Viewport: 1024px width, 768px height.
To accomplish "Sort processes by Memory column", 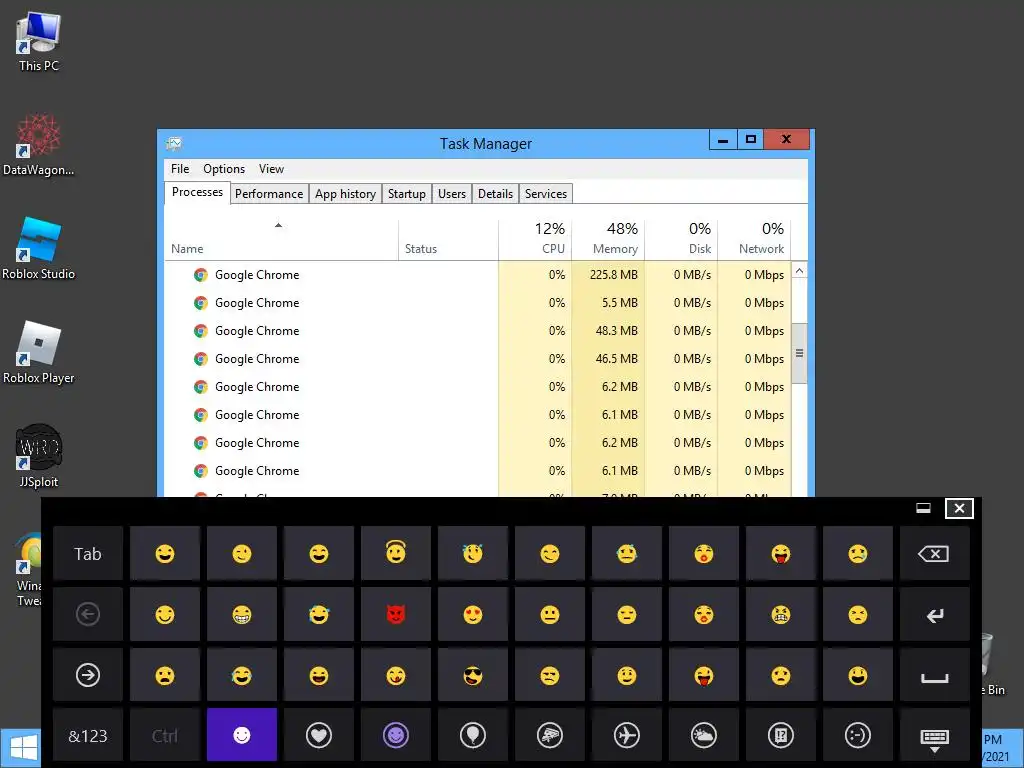I will coord(608,240).
